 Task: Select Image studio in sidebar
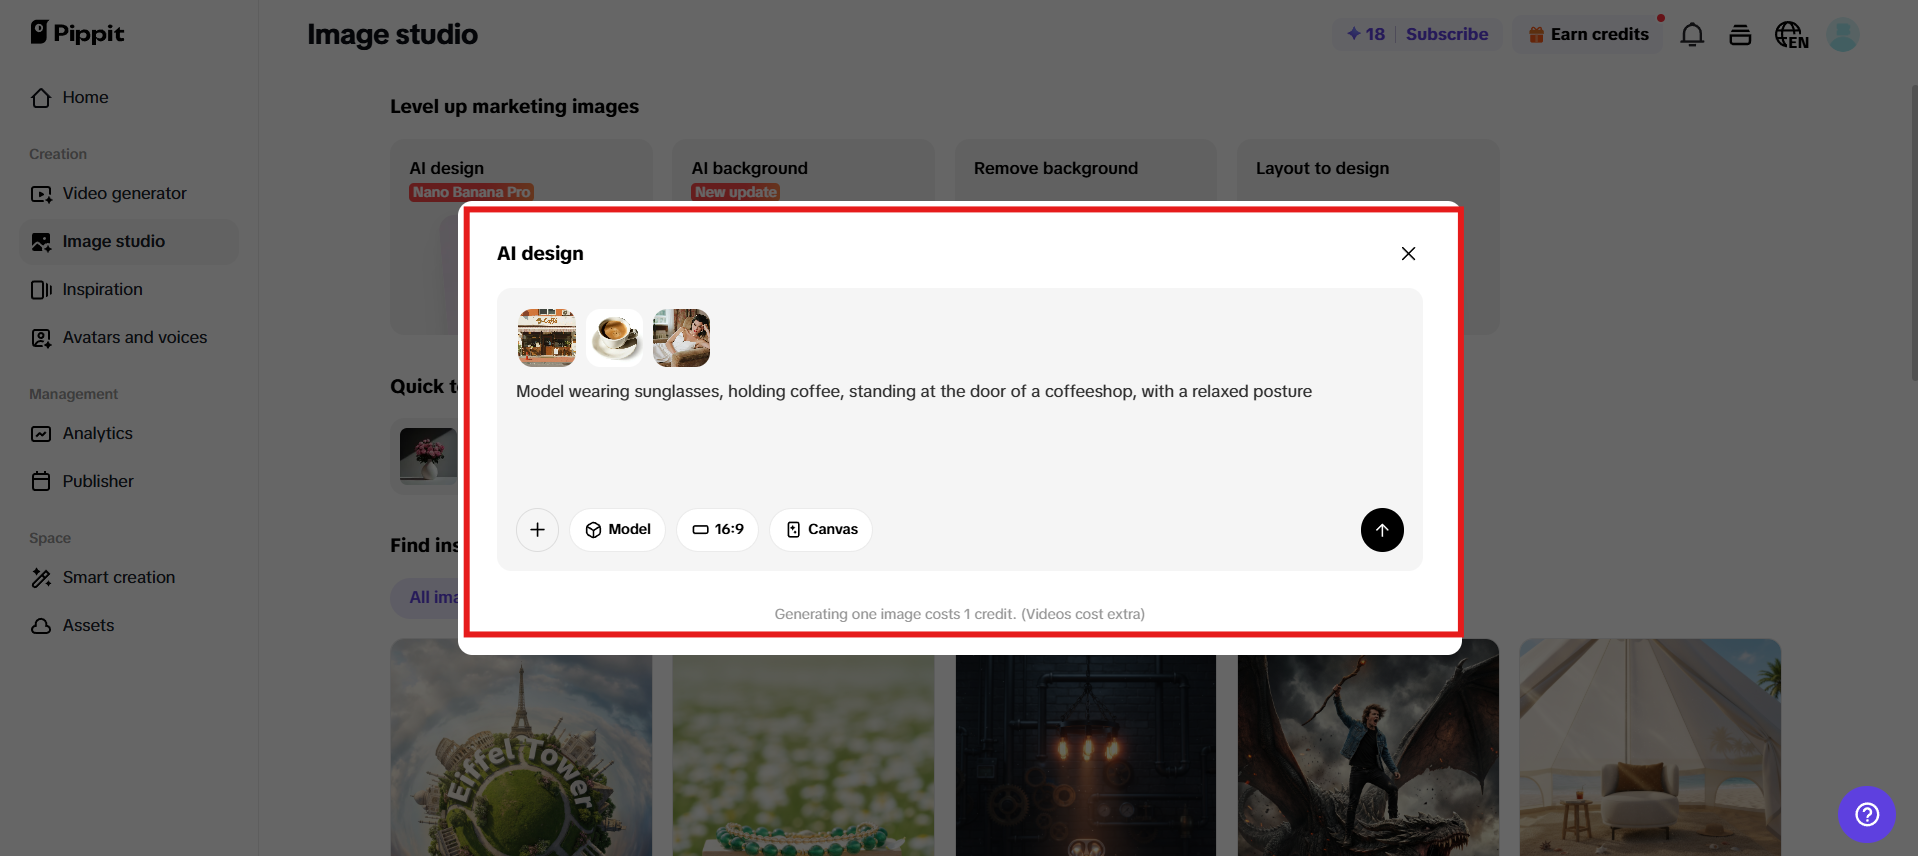(128, 241)
